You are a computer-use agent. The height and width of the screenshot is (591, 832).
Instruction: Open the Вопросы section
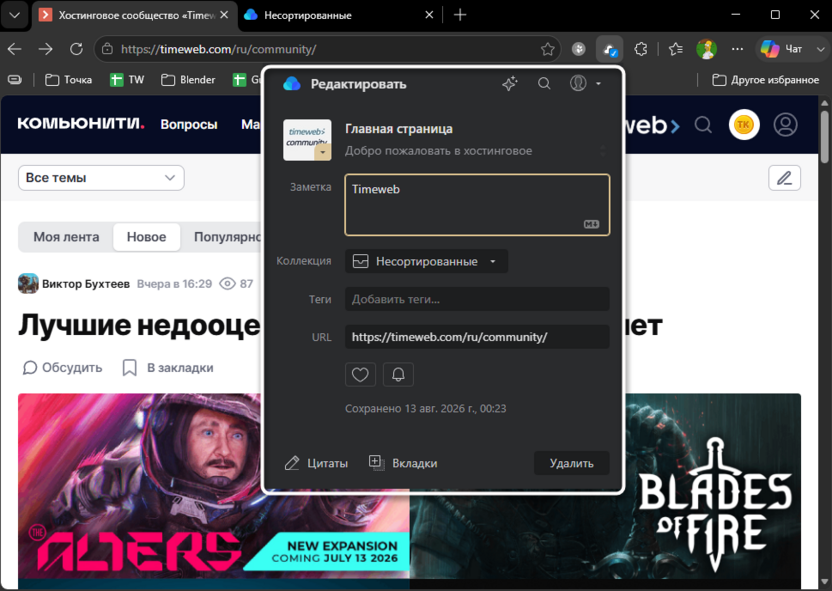[x=189, y=124]
